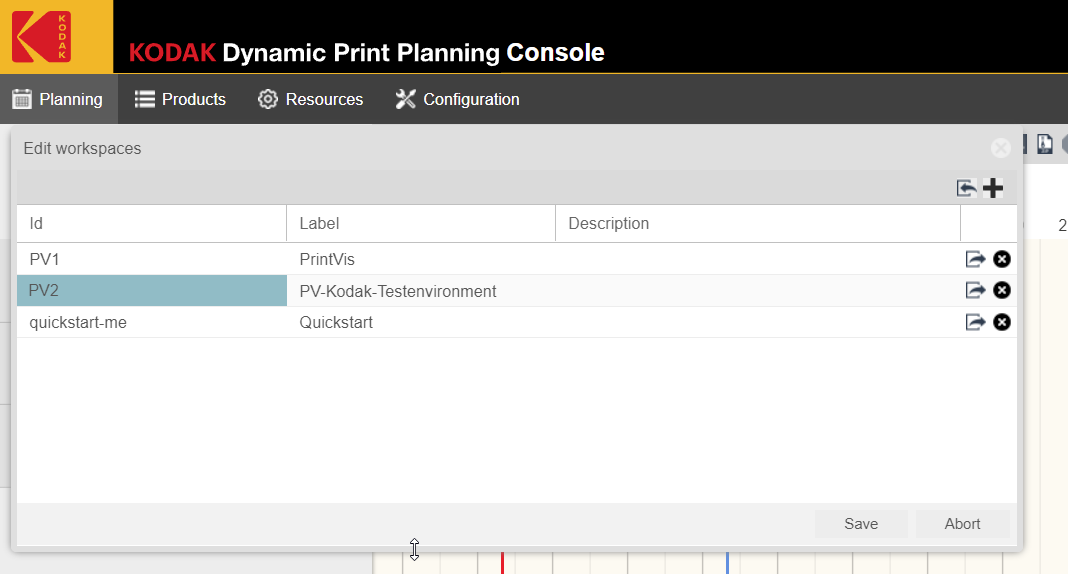Remove the PV2 workspace
This screenshot has height=574, width=1068.
coord(1002,291)
